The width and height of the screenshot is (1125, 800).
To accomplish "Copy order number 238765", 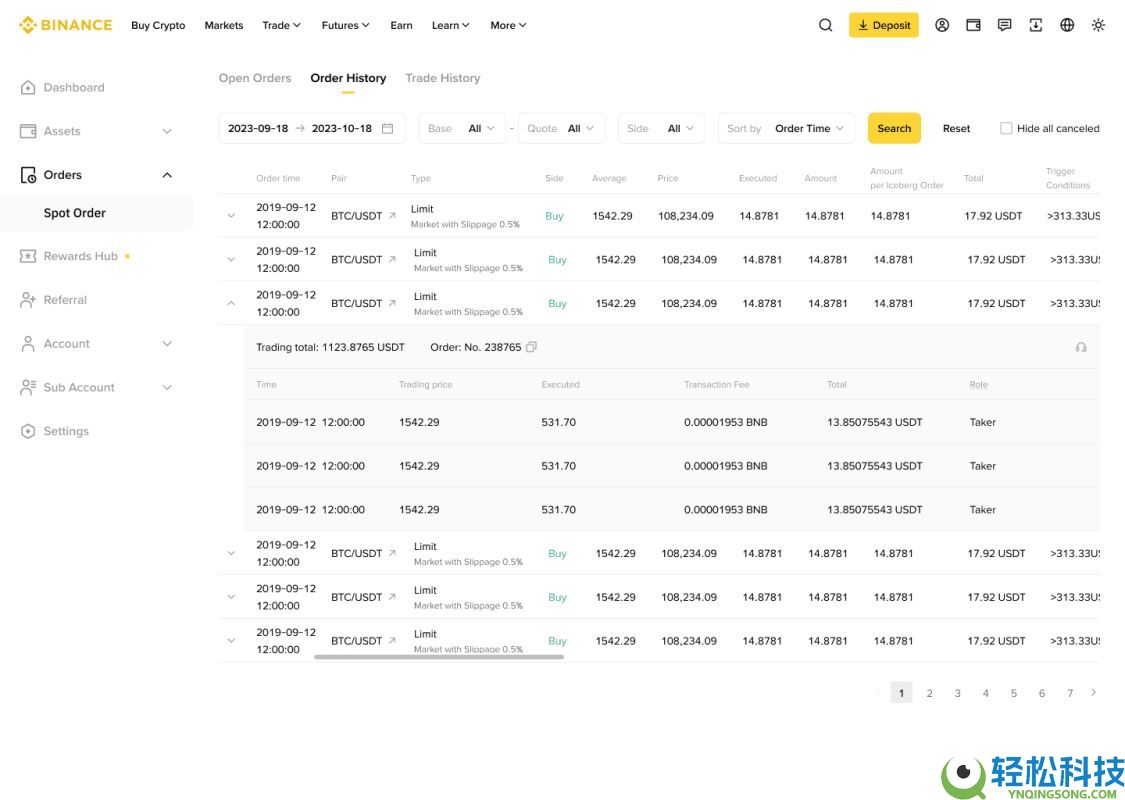I will 531,347.
